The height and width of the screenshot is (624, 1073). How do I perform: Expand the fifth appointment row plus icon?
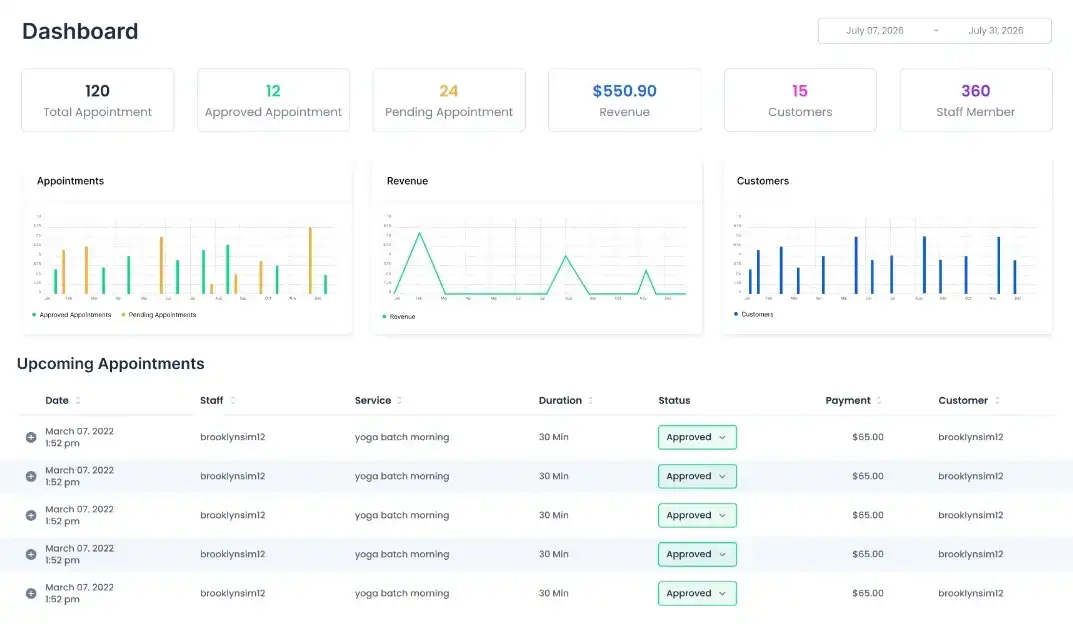[x=31, y=593]
